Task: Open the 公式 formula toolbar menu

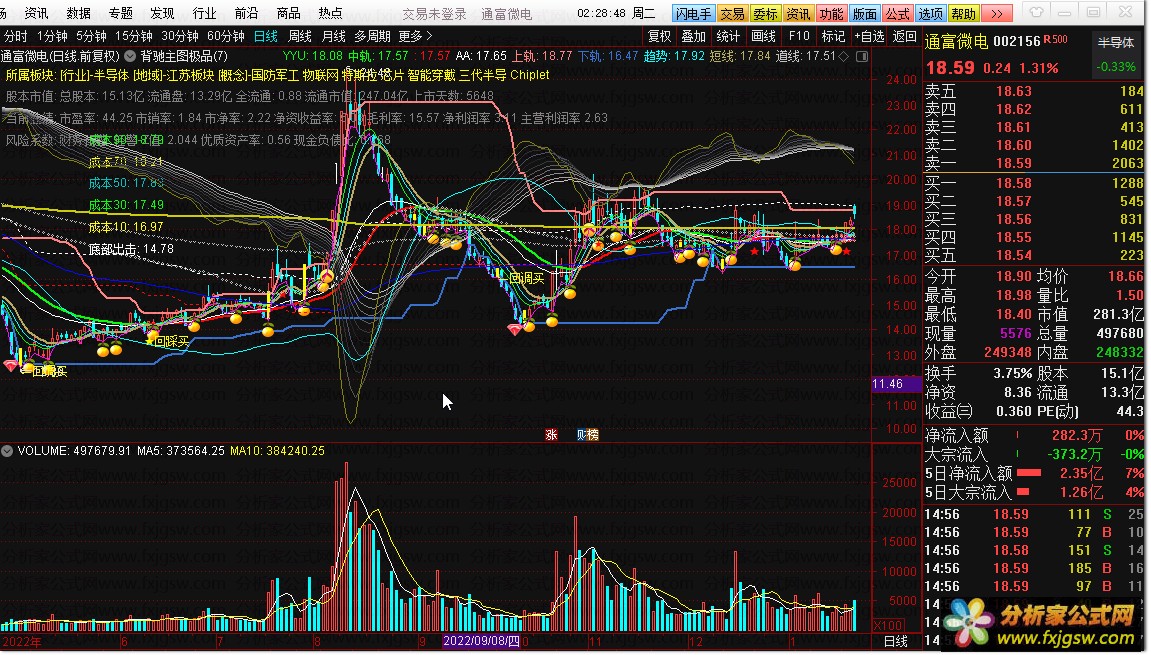Action: 897,14
